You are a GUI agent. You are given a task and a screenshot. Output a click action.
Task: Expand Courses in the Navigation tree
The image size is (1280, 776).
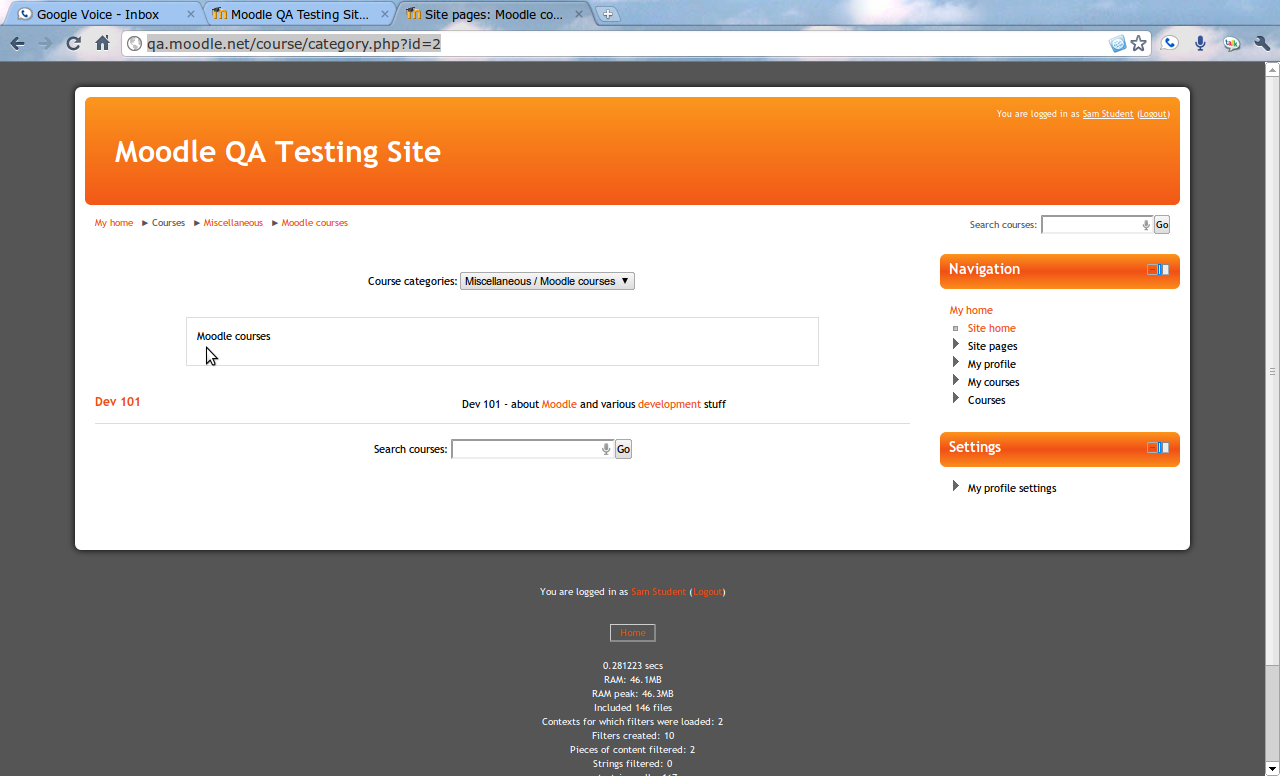coord(956,399)
